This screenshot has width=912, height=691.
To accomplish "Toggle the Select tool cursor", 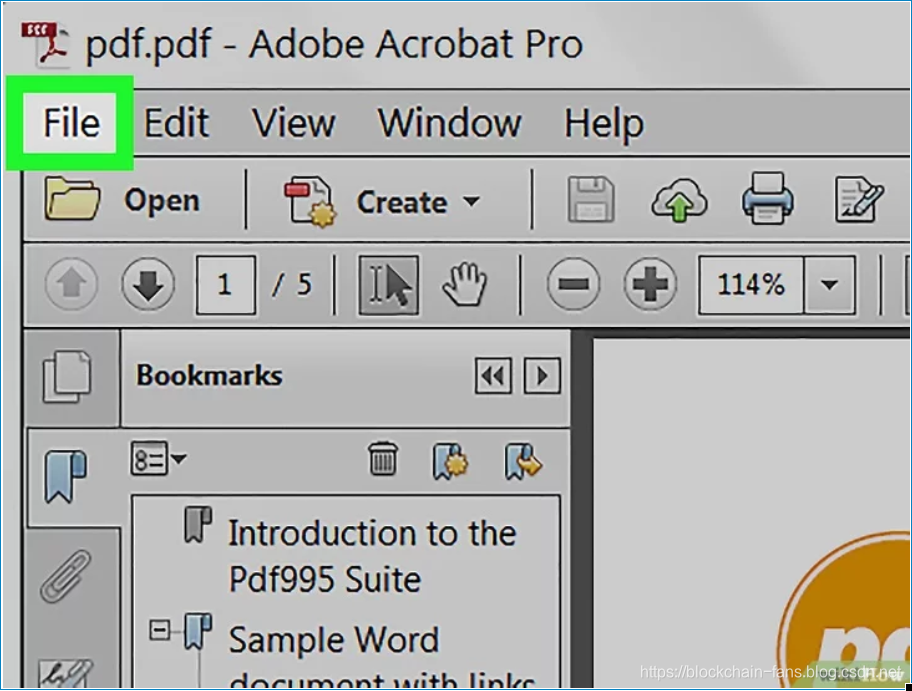I will [389, 284].
